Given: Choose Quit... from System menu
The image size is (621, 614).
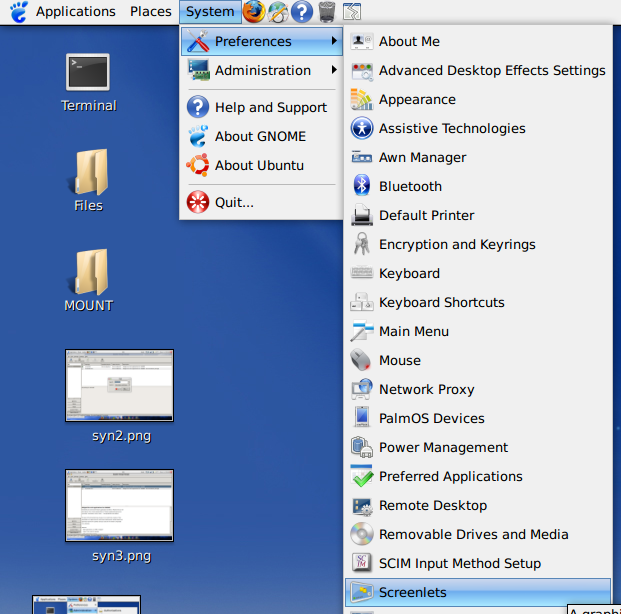Looking at the screenshot, I should (x=261, y=202).
